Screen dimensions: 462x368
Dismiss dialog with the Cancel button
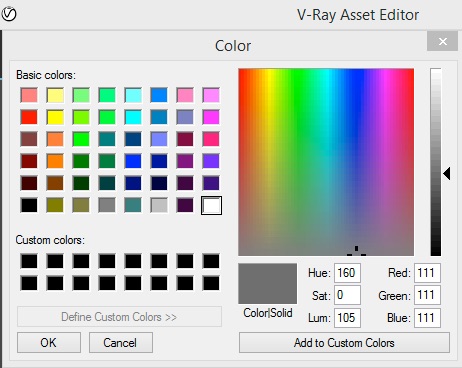[121, 342]
